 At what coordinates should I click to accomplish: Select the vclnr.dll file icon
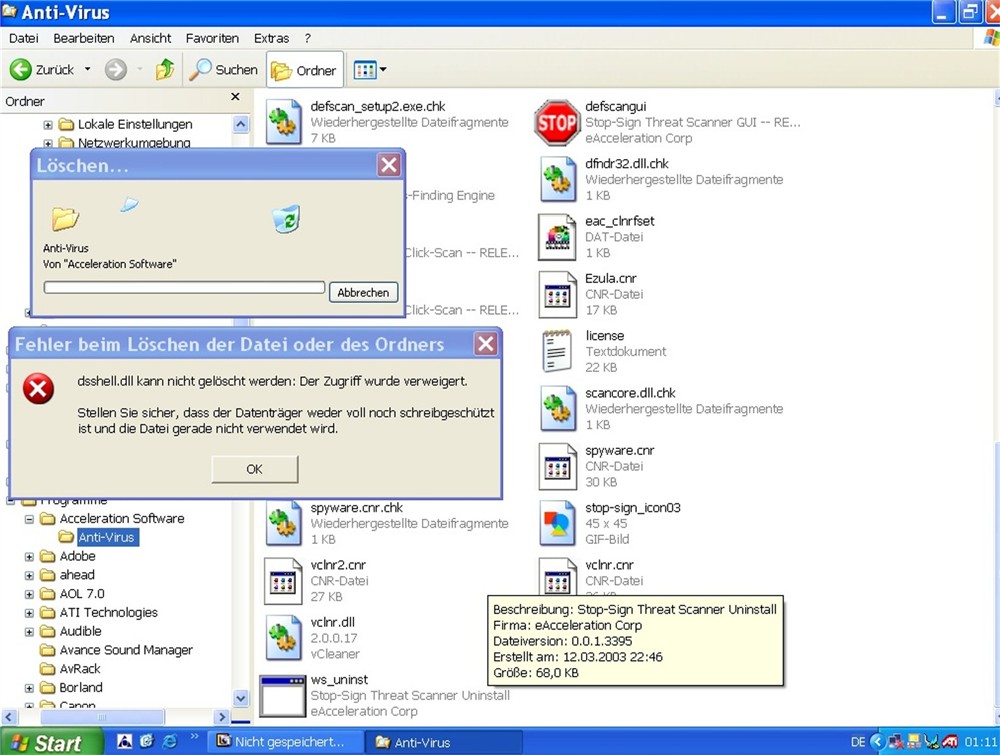pos(283,638)
